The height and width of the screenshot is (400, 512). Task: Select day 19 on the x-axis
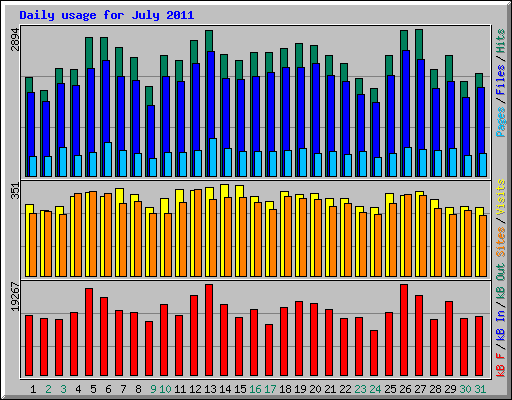(300, 389)
